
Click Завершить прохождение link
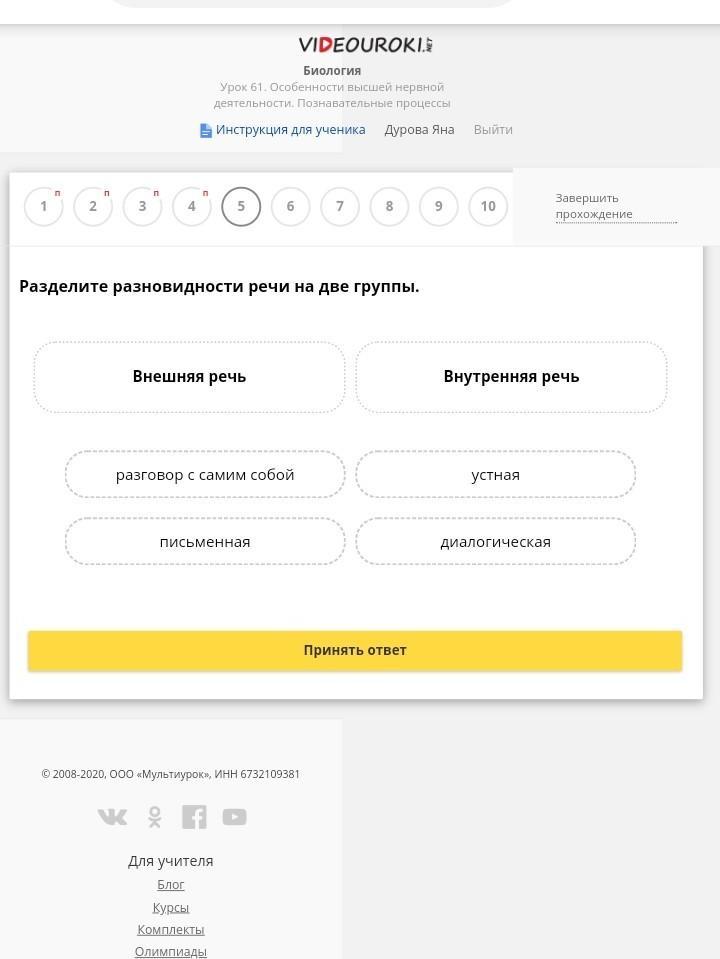[x=616, y=206]
